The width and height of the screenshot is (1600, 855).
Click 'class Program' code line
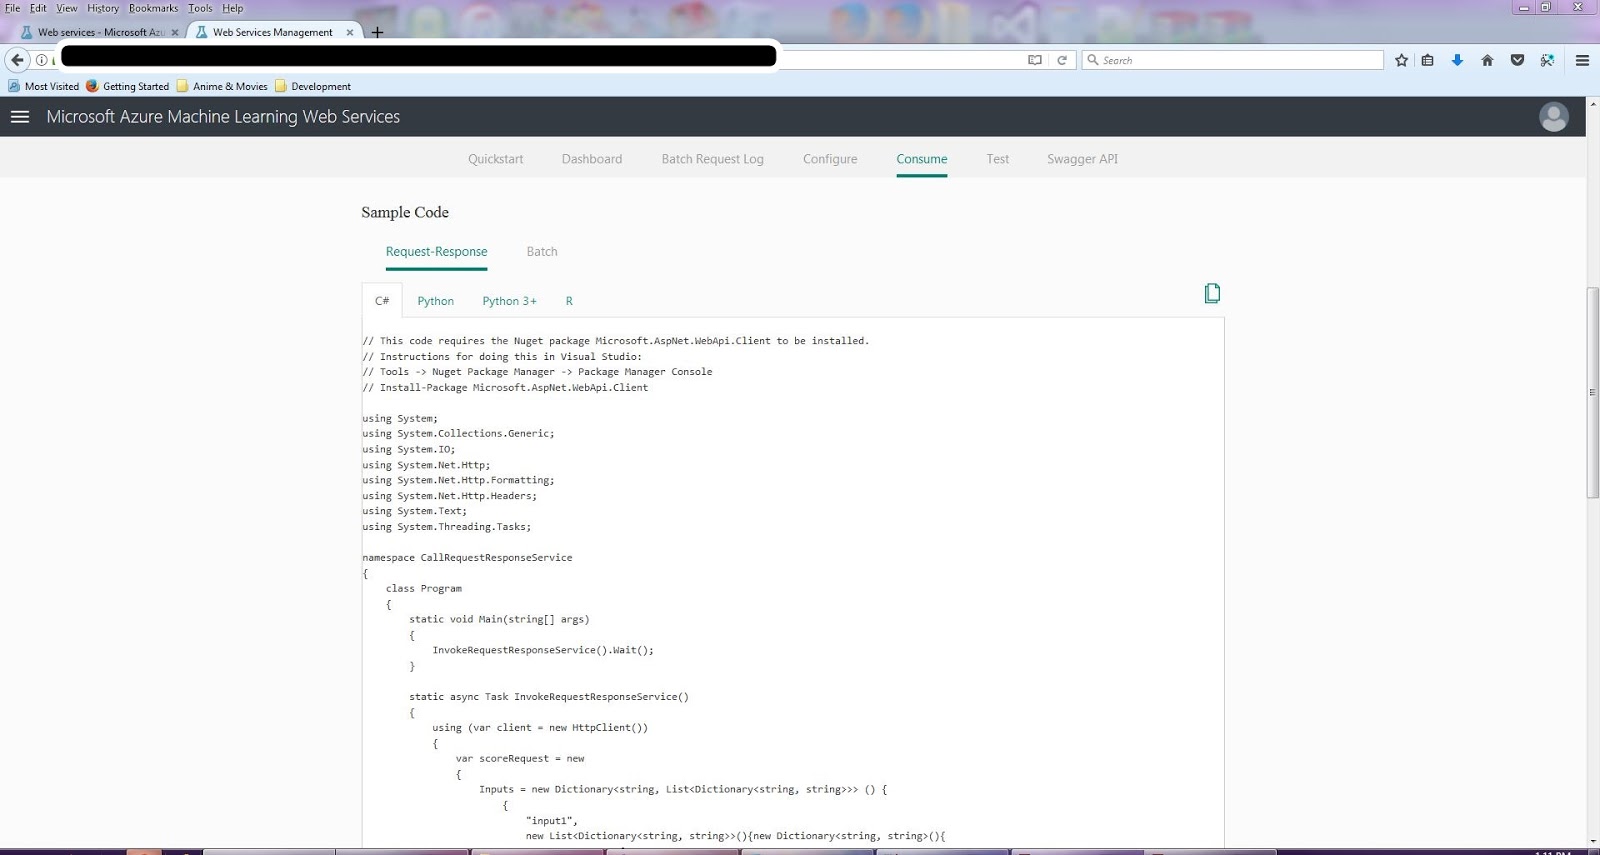[x=424, y=589]
